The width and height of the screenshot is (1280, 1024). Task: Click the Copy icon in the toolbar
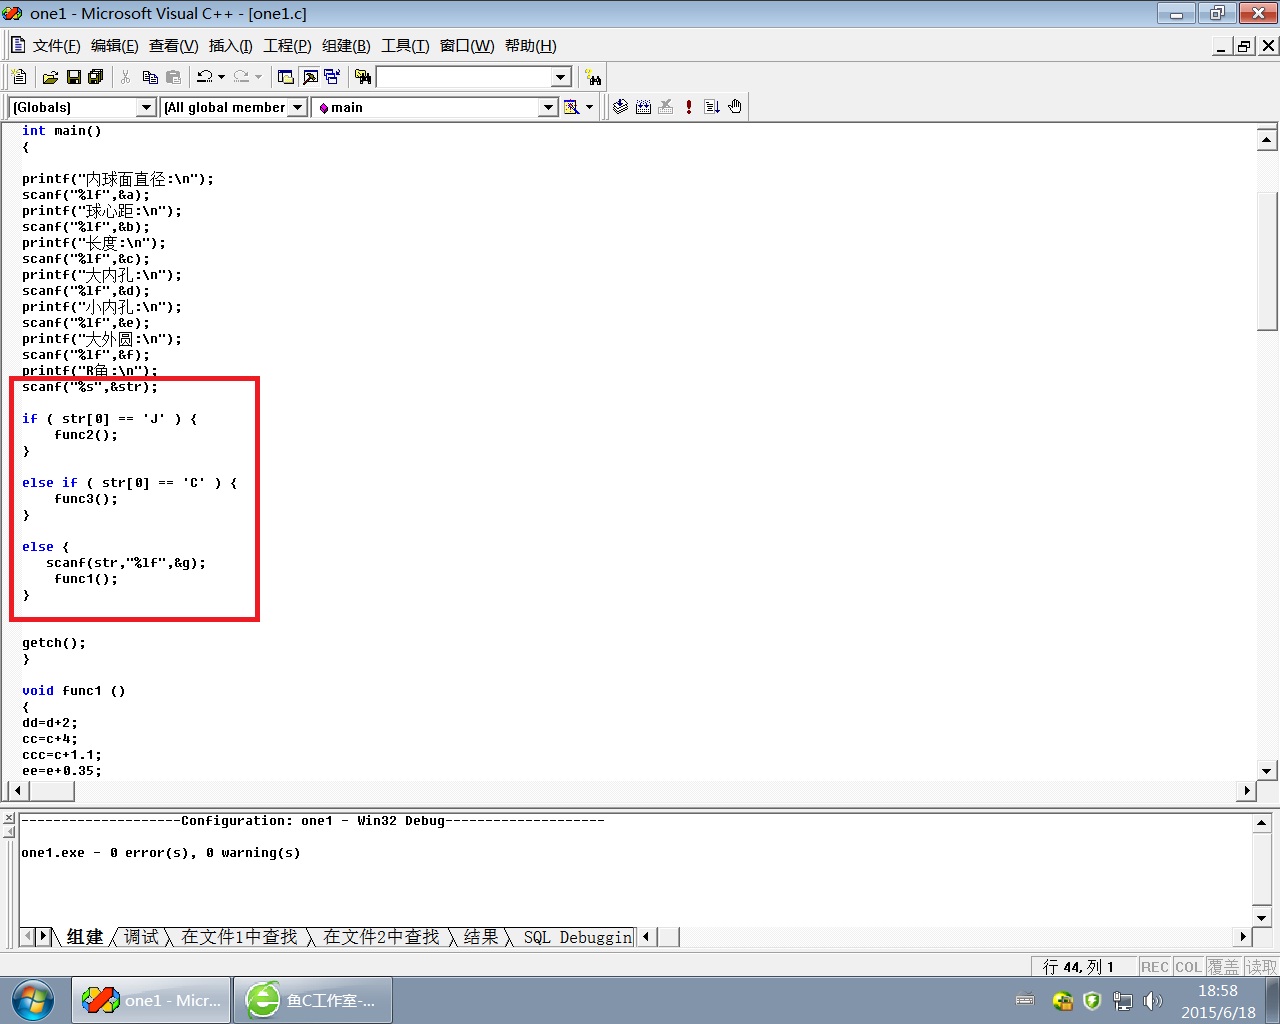click(150, 77)
